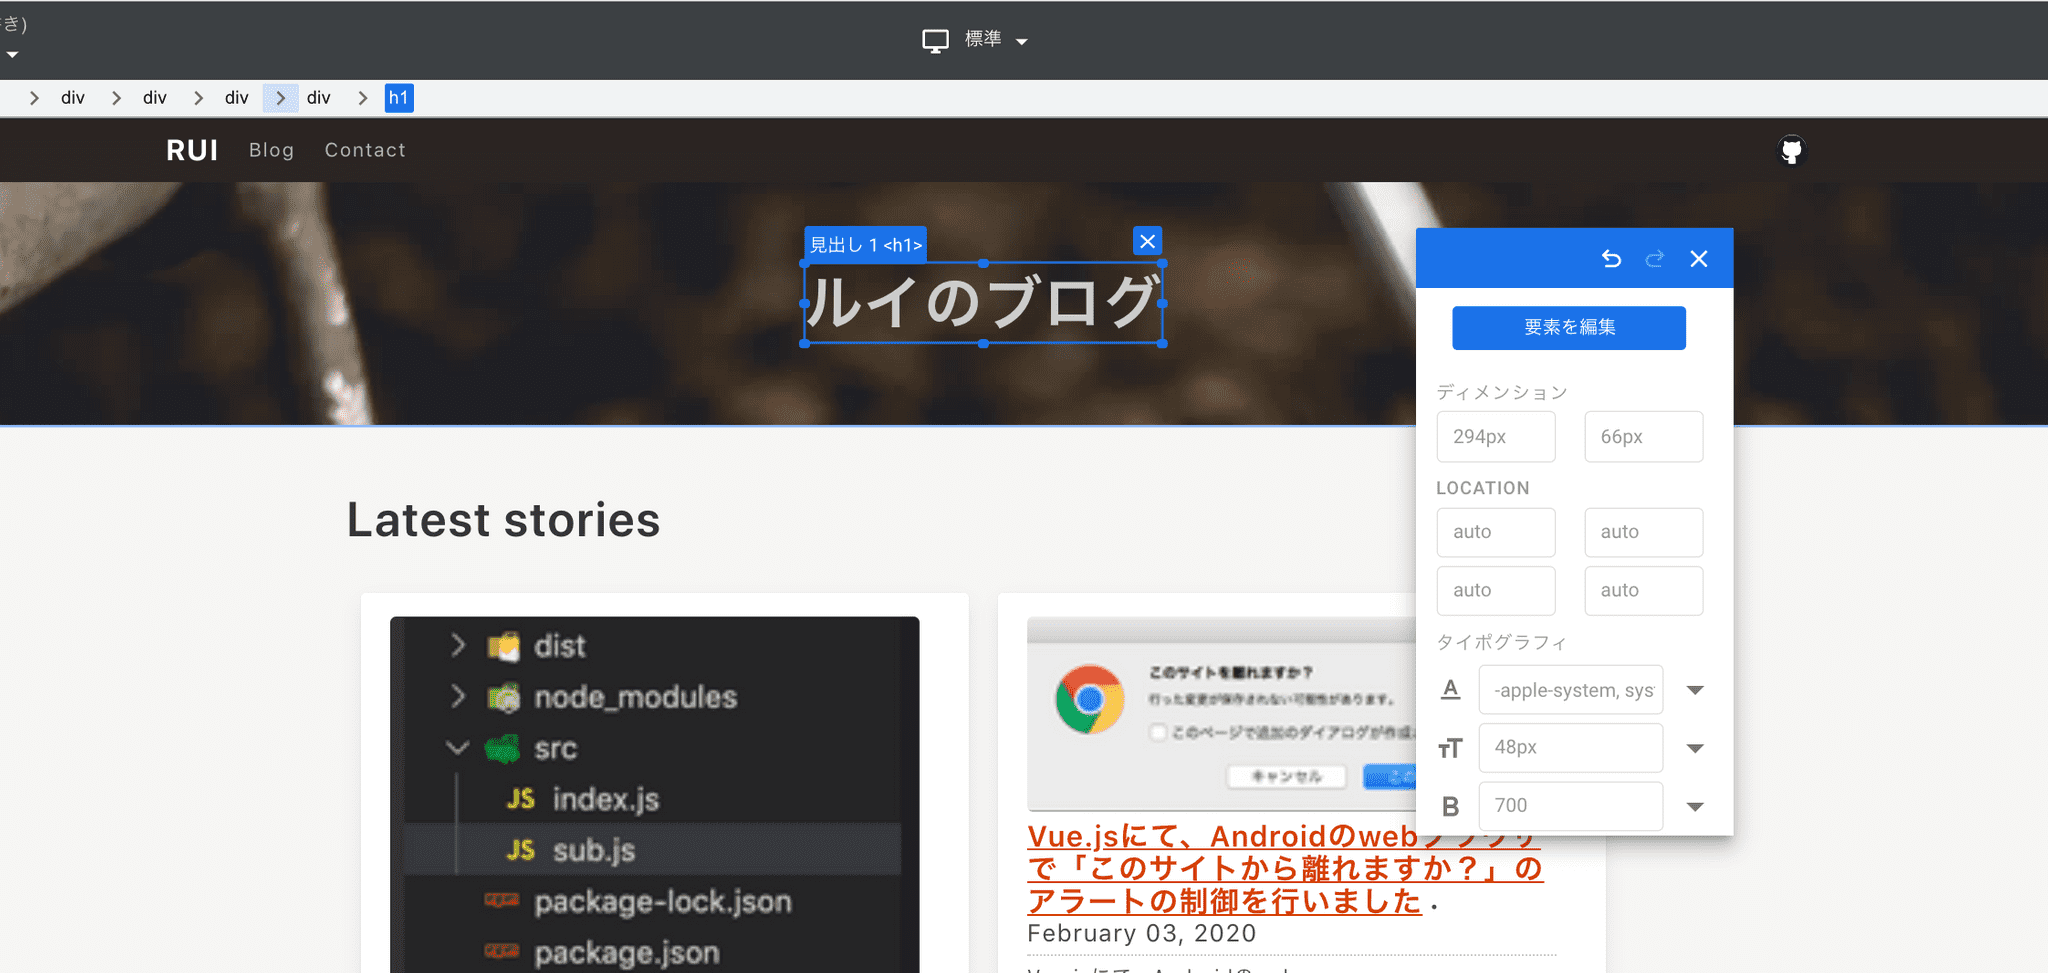Click the 見出し 1 <h1> tag label
Screen dimensions: 2048x973
[866, 245]
